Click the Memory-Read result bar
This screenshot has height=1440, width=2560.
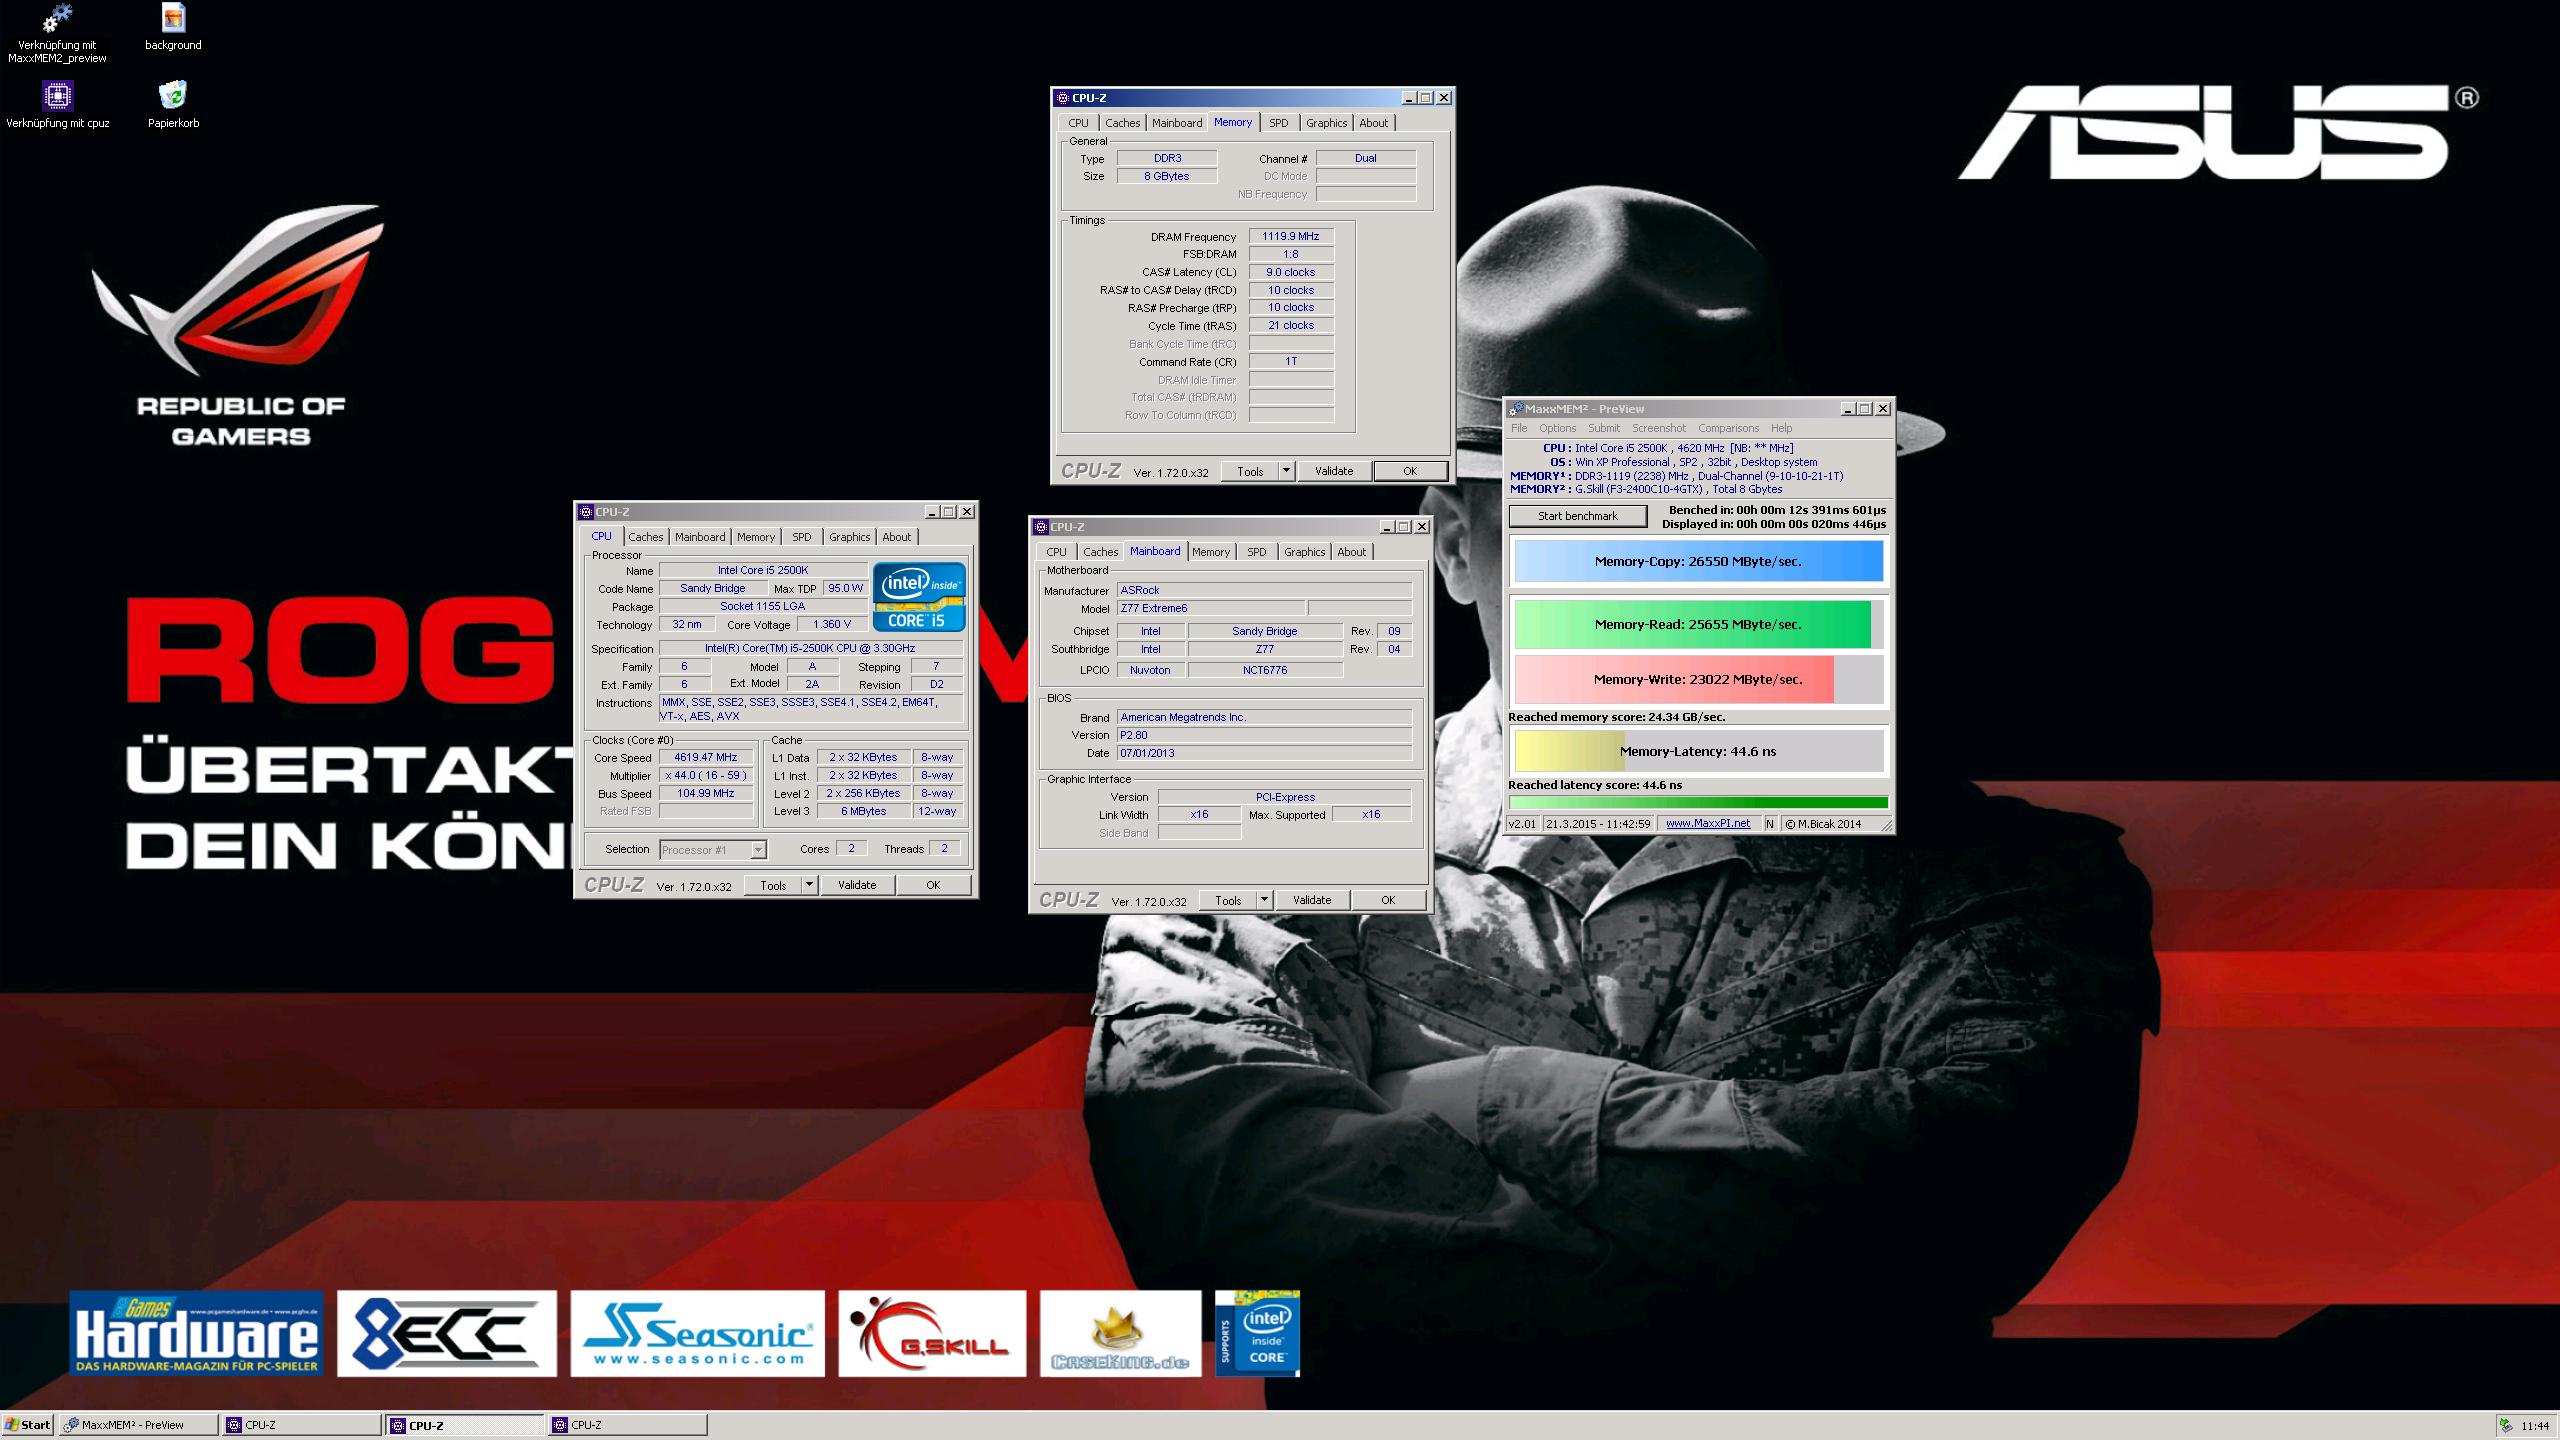[x=1698, y=625]
